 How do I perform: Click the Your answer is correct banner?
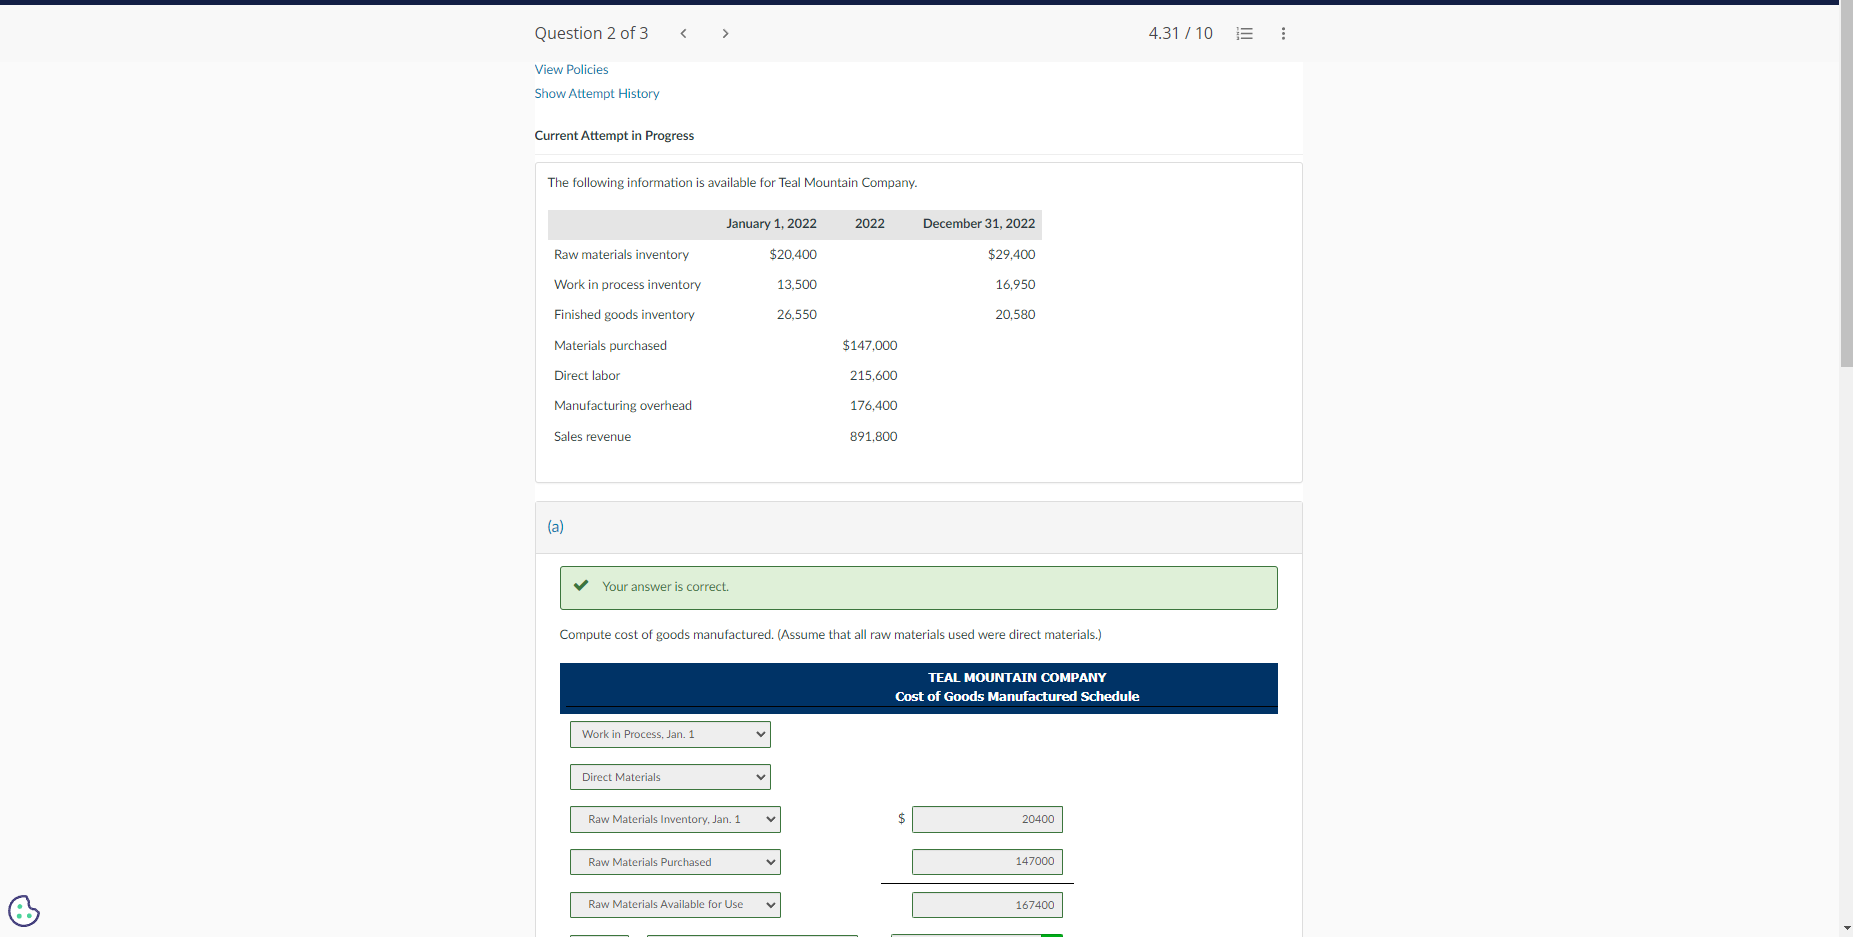coord(918,587)
